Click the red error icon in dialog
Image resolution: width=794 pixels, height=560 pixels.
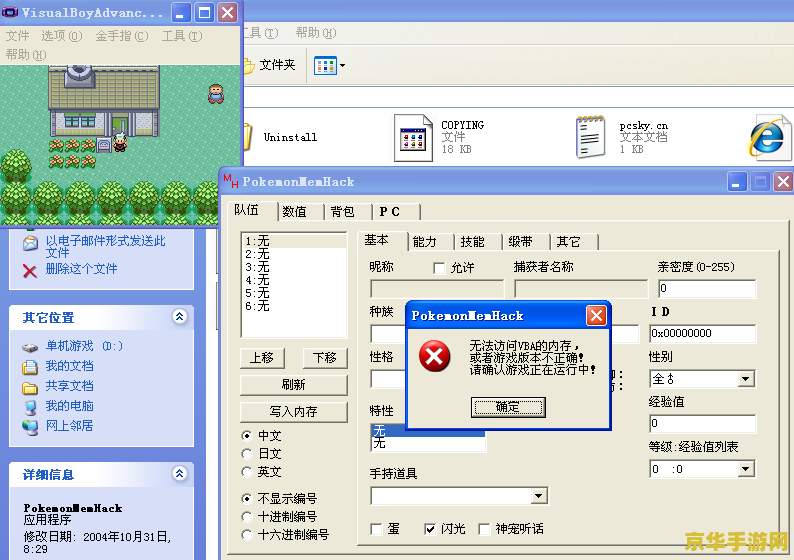[434, 356]
